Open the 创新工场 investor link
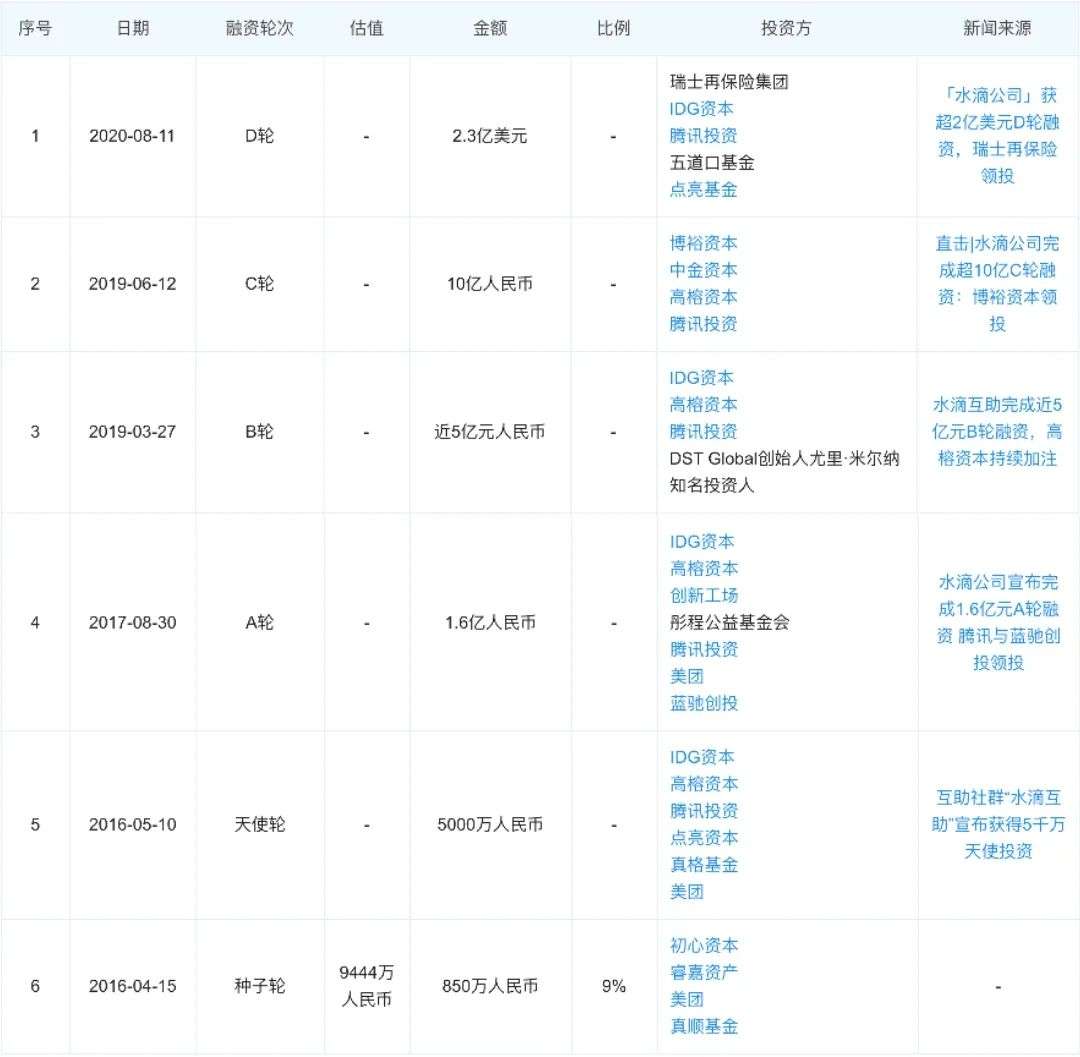The image size is (1080, 1057). [703, 596]
